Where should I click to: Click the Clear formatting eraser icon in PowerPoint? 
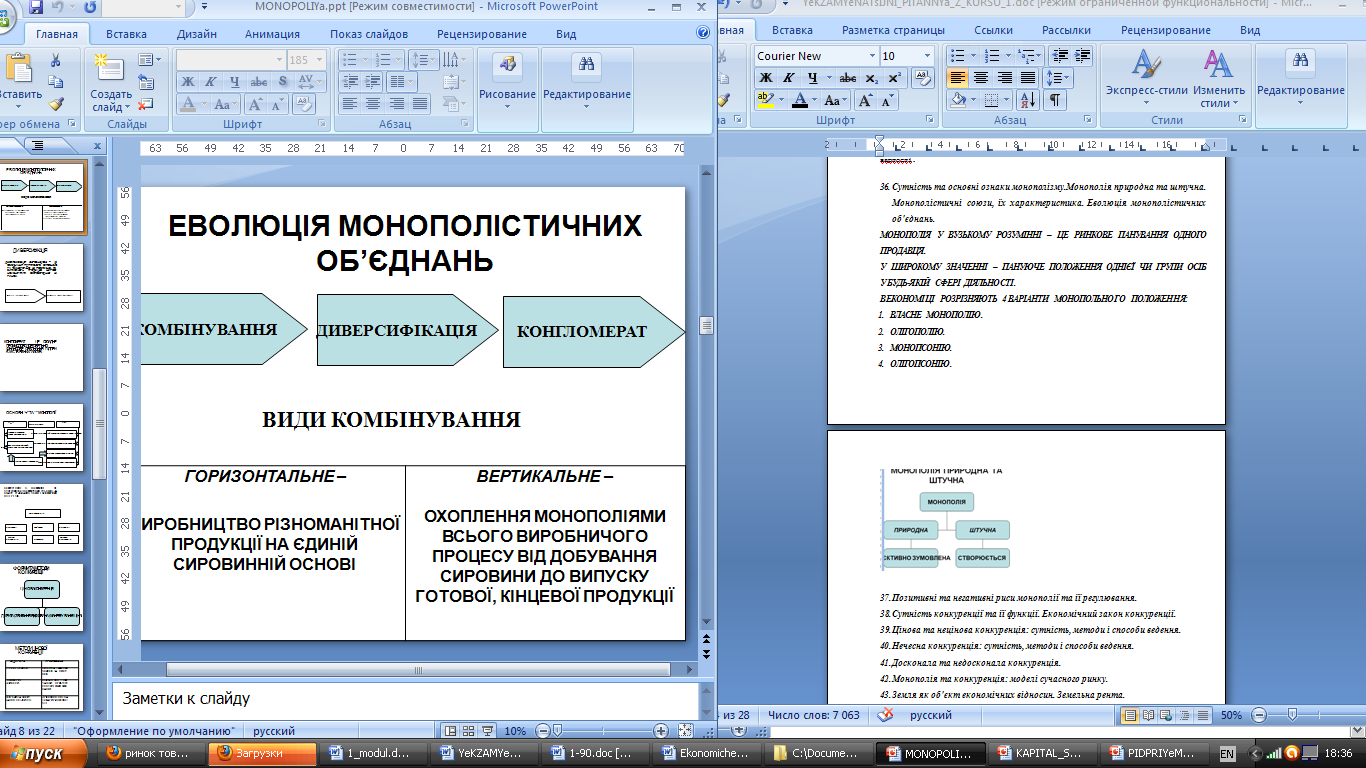point(304,104)
